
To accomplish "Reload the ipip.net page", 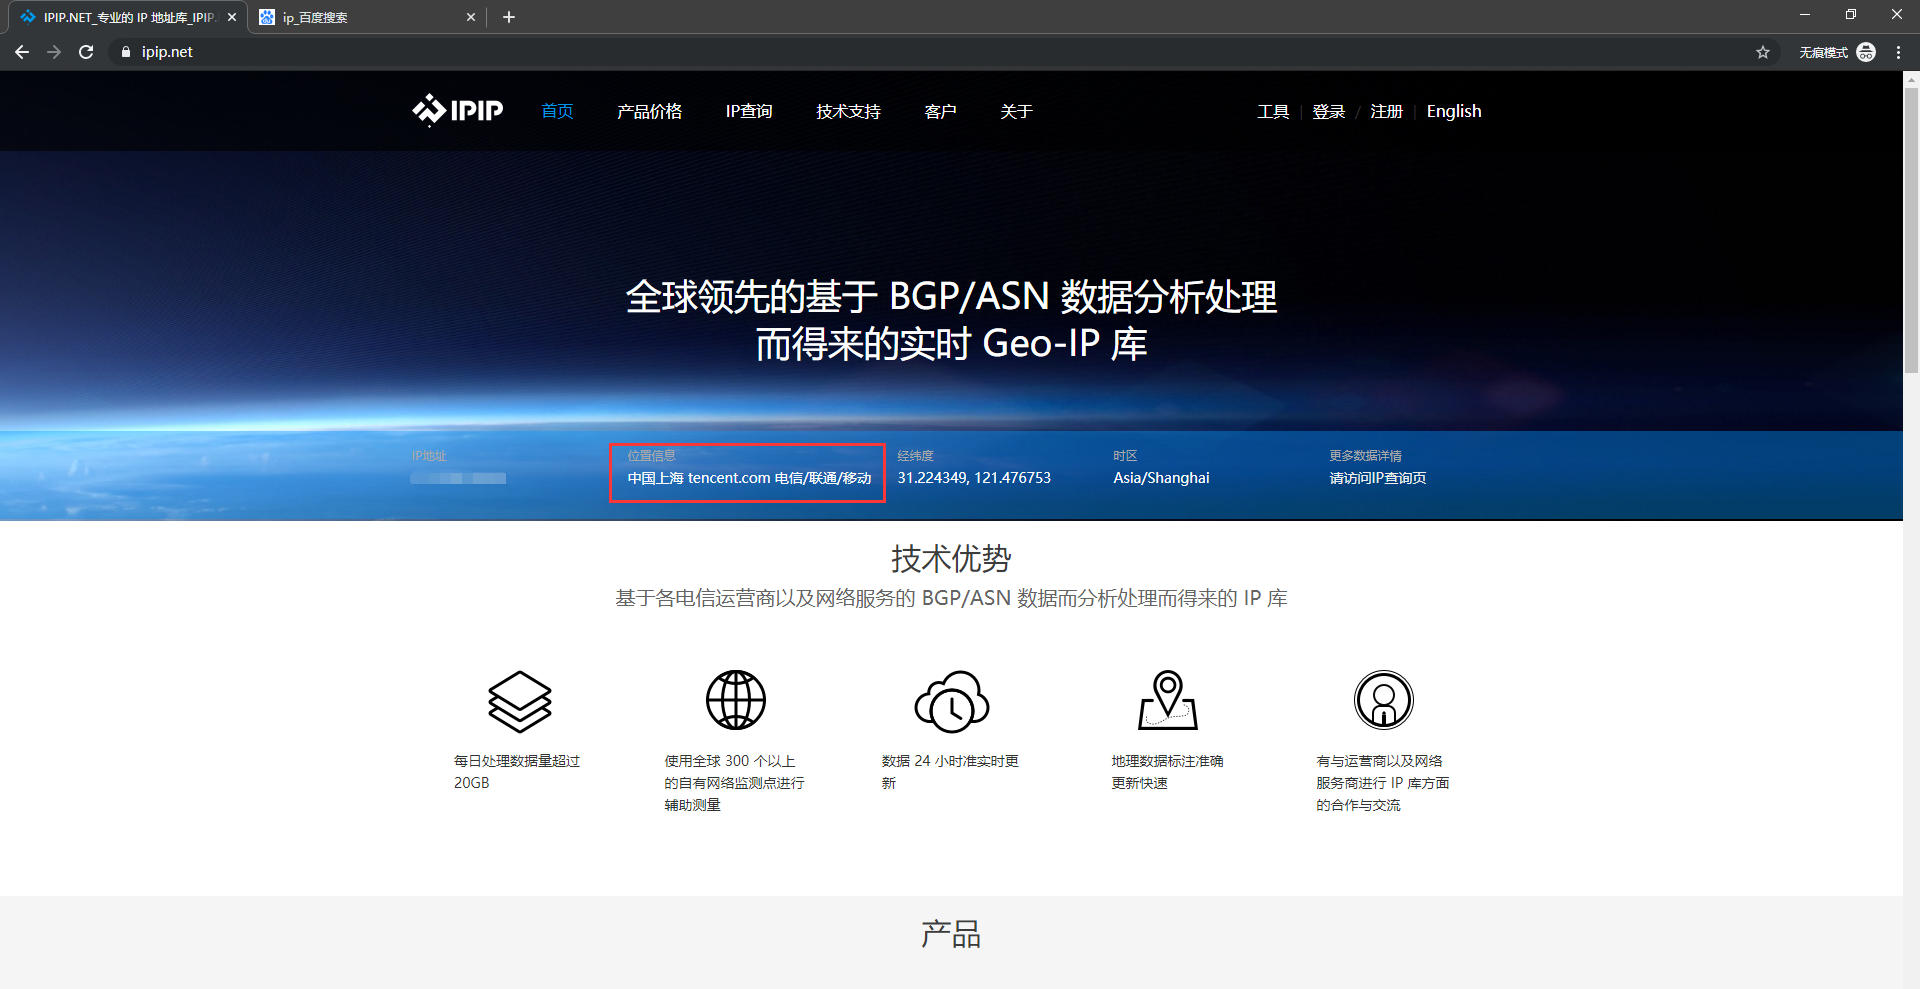I will (86, 52).
